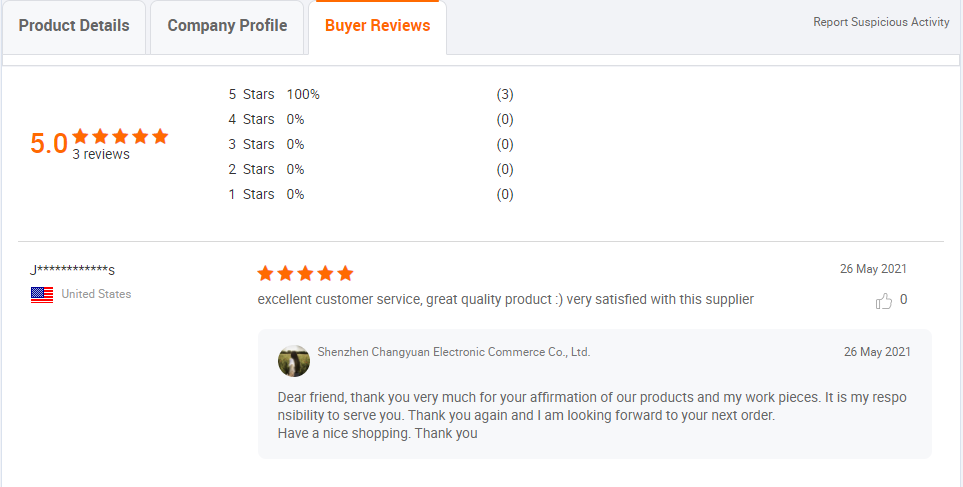The height and width of the screenshot is (487, 963).
Task: Select the Buyer Reviews tab
Action: 377,26
